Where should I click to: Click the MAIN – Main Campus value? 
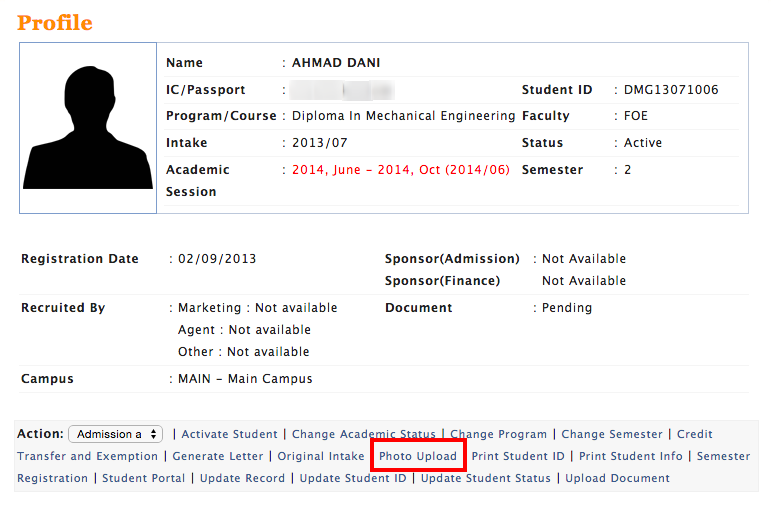click(245, 379)
